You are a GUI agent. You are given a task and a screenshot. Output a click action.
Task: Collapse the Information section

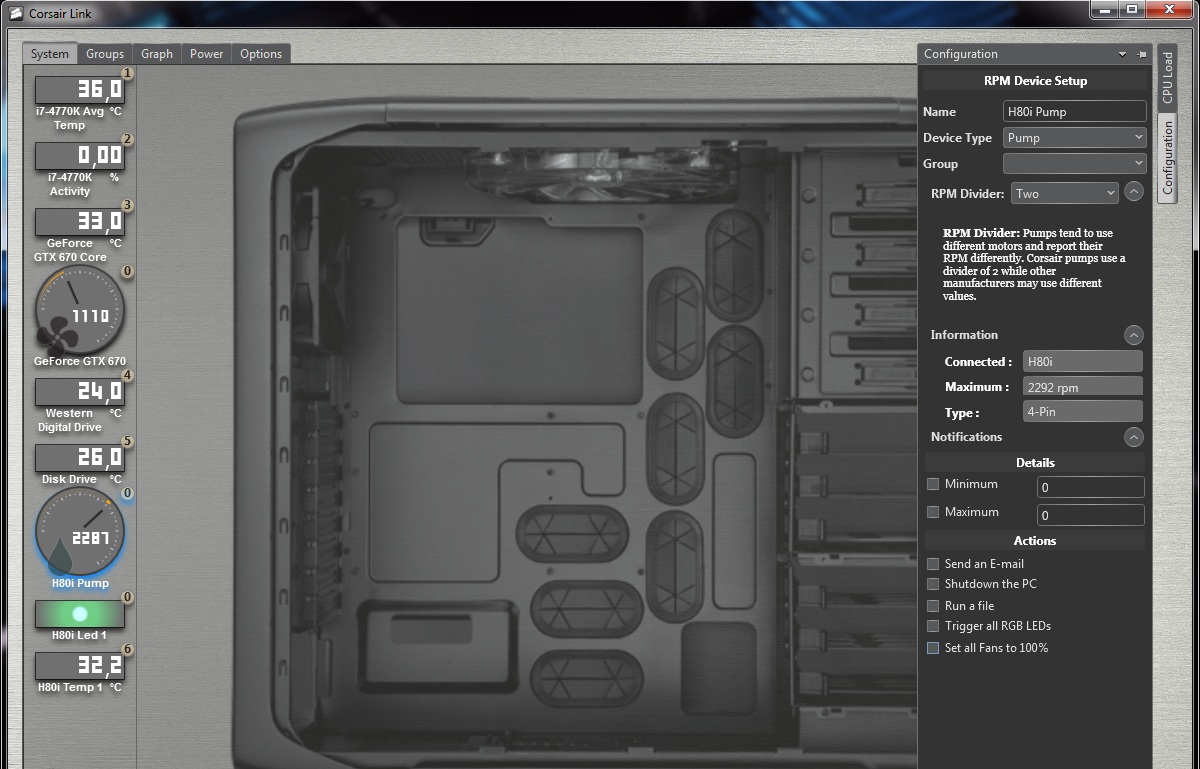pyautogui.click(x=1133, y=335)
